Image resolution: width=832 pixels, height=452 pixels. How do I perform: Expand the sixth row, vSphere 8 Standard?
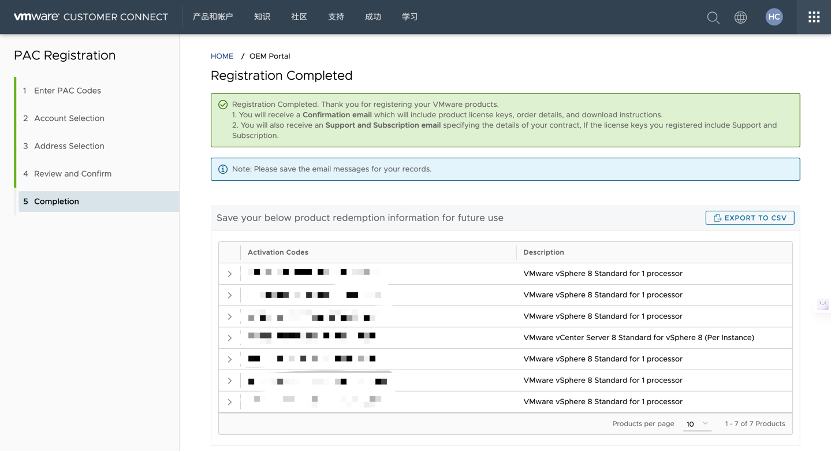coord(229,381)
